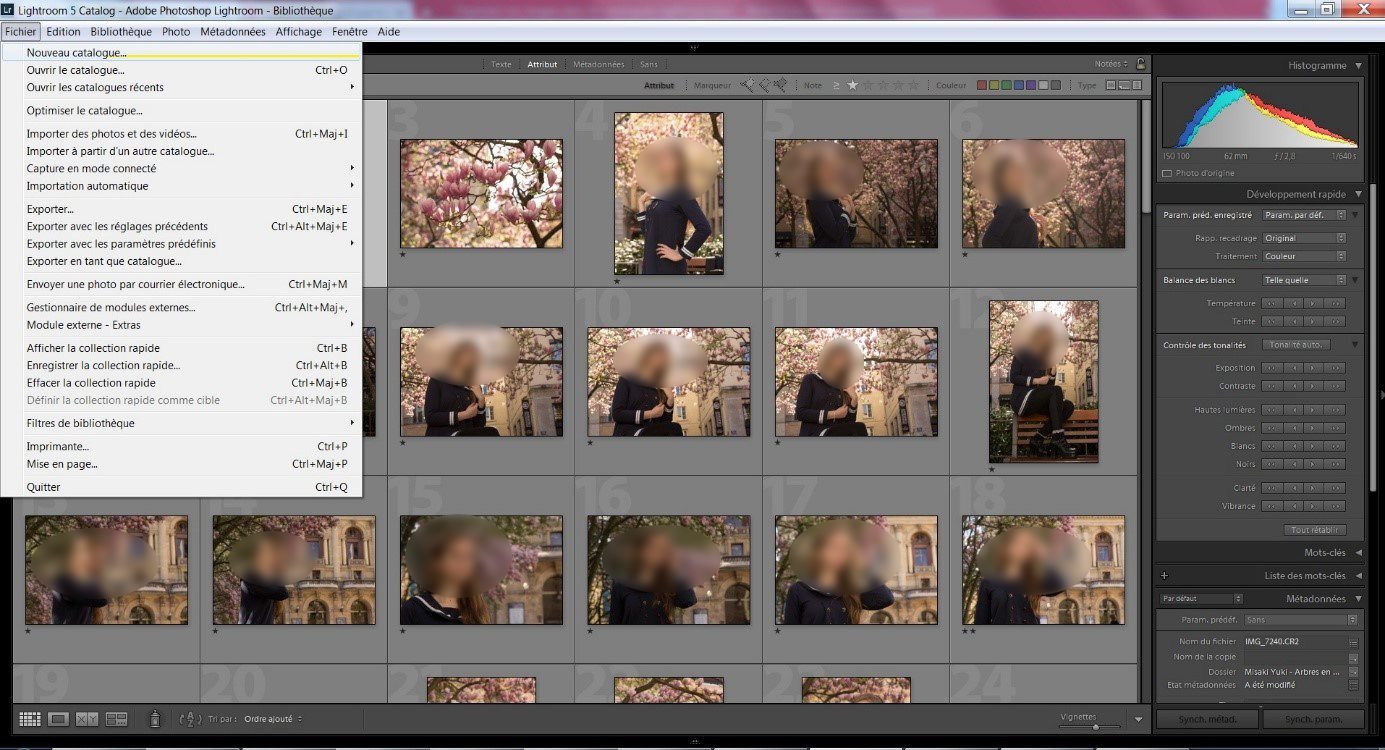Click Tonalité auto. button
The height and width of the screenshot is (750, 1385).
click(x=1296, y=345)
